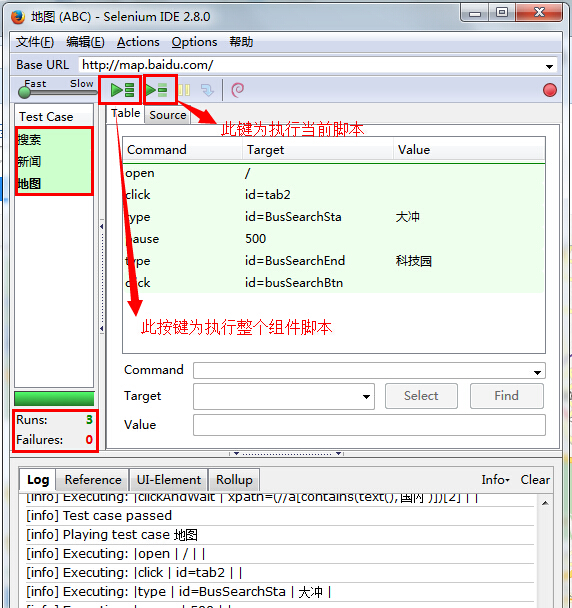Click right arrow on horizontal log splitter
Screen dimensions: 572x608
[338, 453]
